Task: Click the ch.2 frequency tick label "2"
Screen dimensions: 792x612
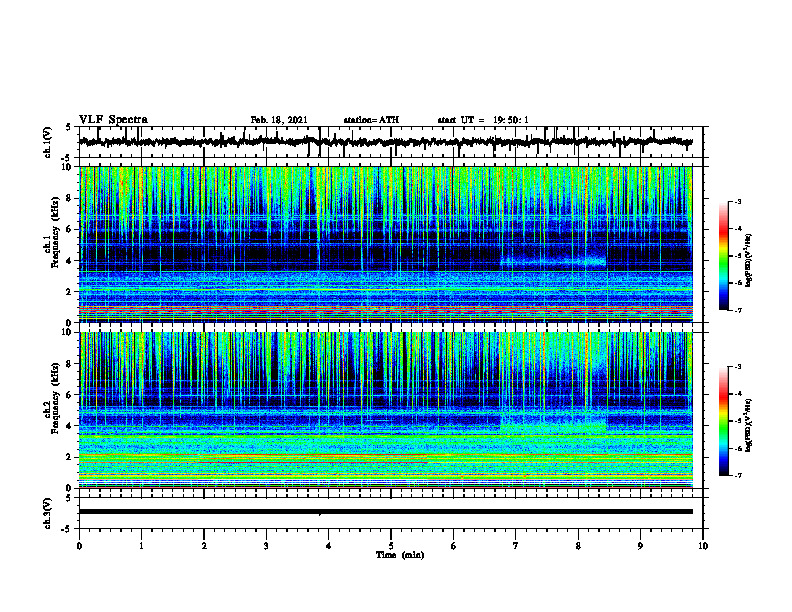Action: [69, 457]
